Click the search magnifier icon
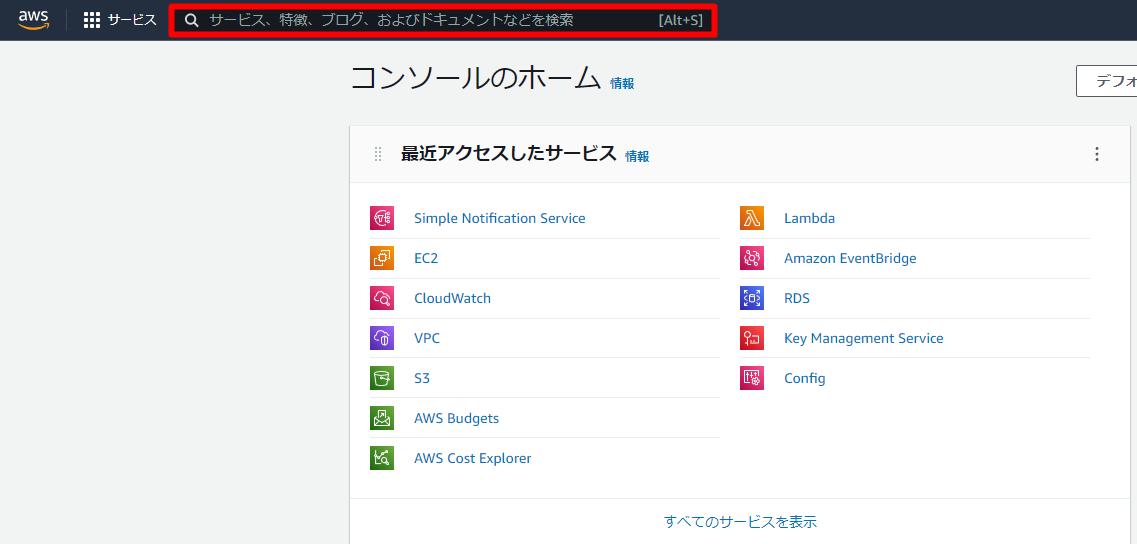1137x544 pixels. click(x=191, y=20)
